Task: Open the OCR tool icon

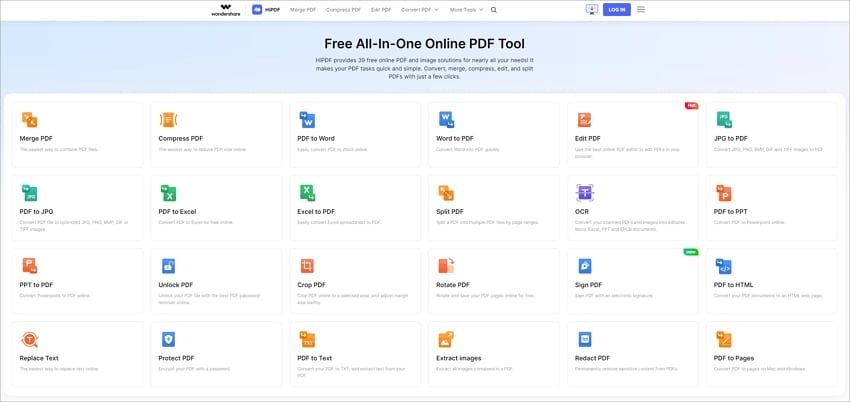Action: click(585, 192)
